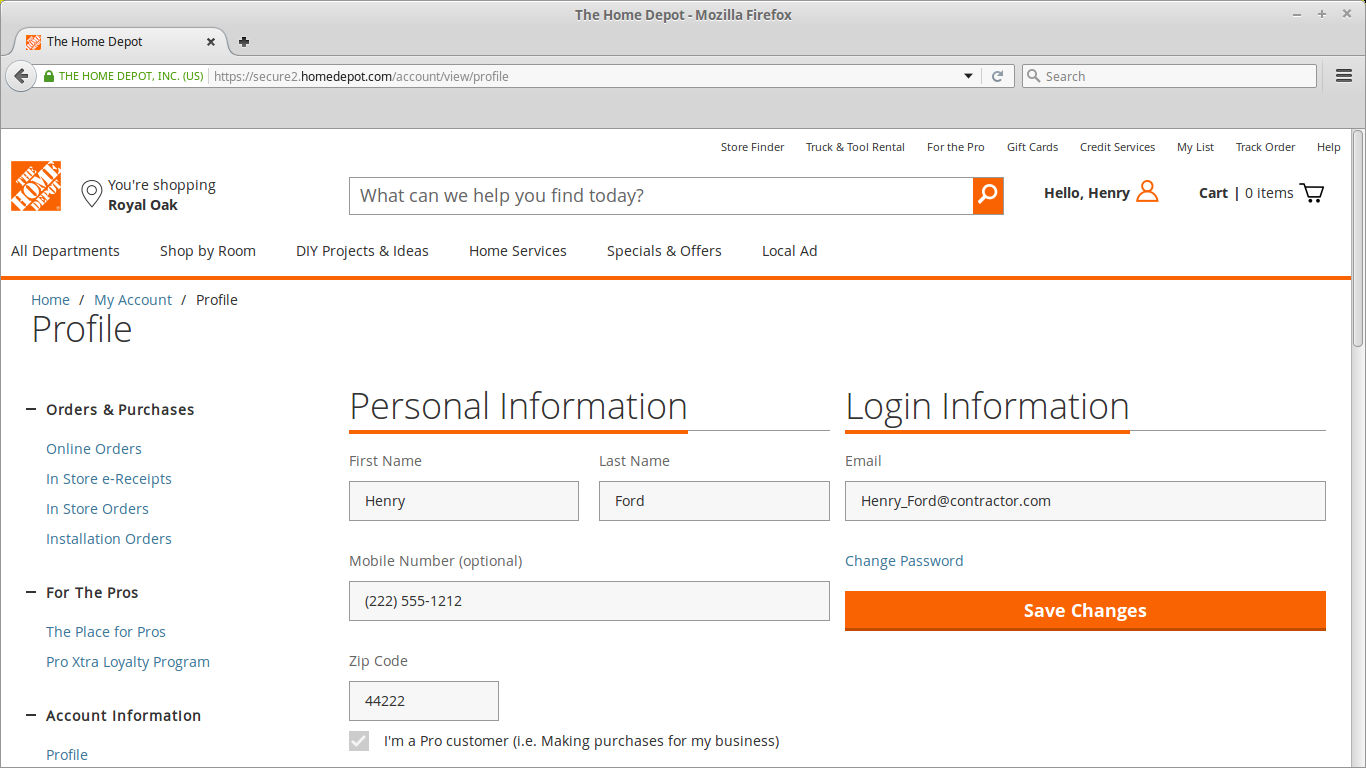Click the location pin next to Royal Oak
Screen dimensions: 1366x768
91,194
